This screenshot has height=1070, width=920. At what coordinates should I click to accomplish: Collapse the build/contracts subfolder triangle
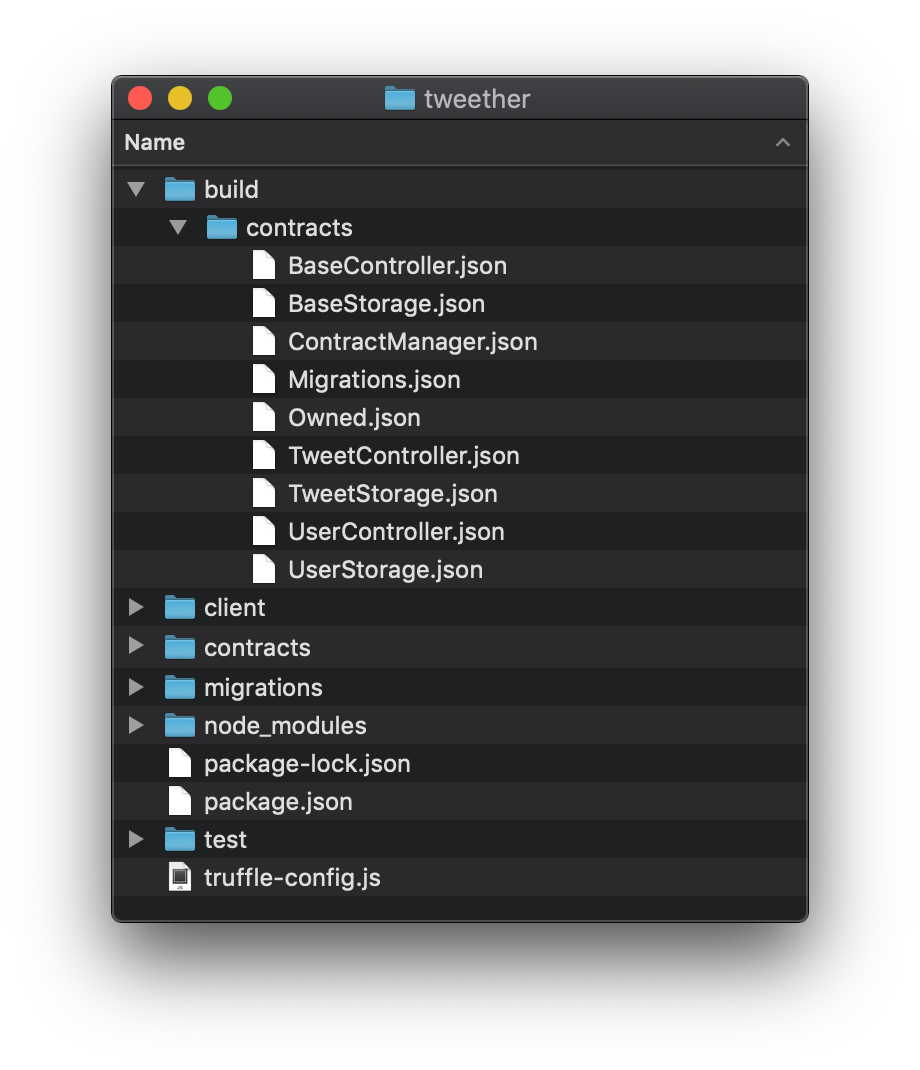(x=179, y=227)
